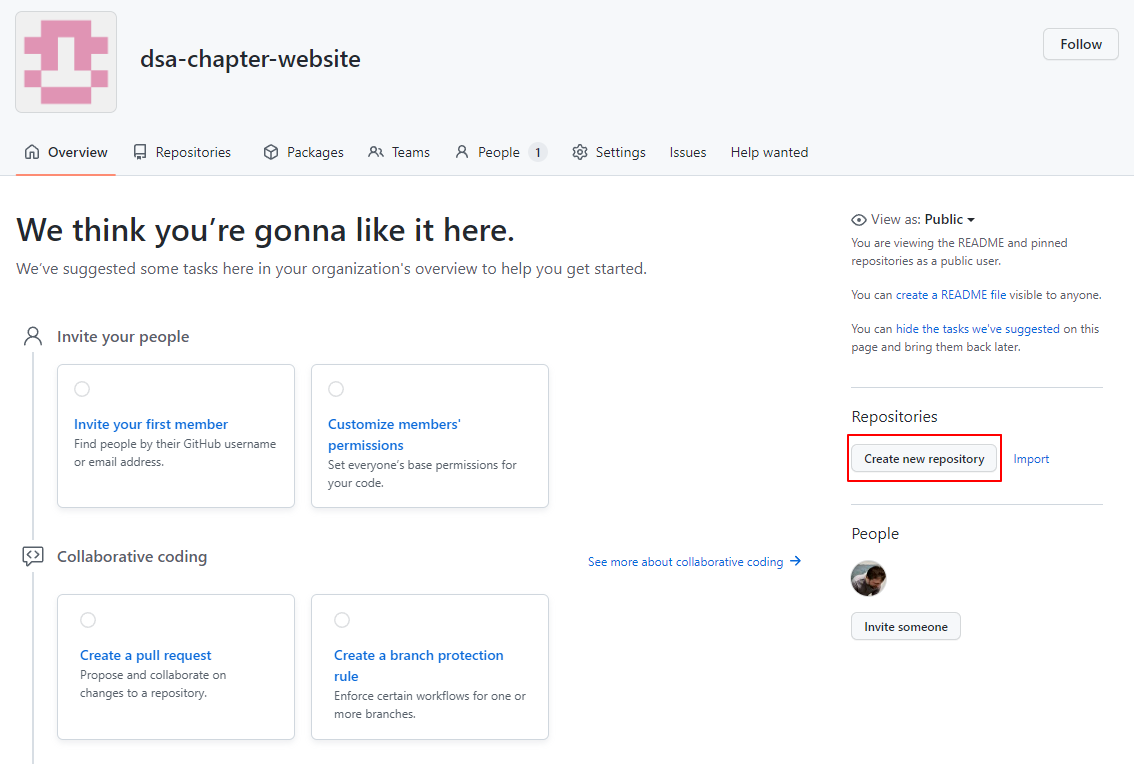Click the dsa-chapter-website organization name
Viewport: 1134px width, 764px height.
pos(250,59)
